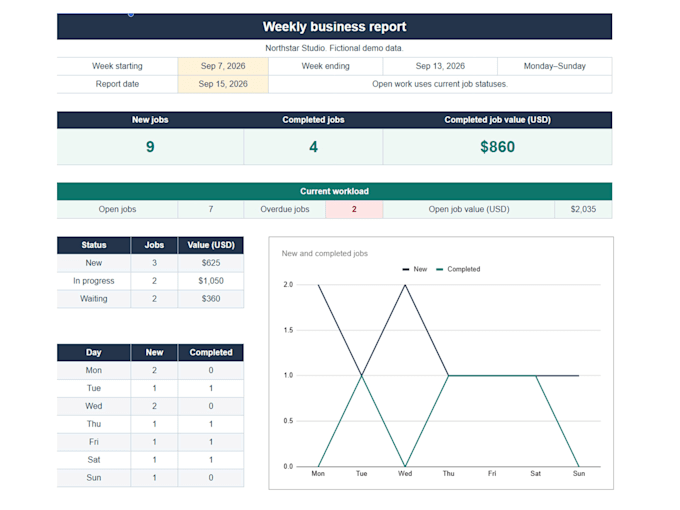Click the Weekly business report title banner
This screenshot has height=510, width=680.
334,26
